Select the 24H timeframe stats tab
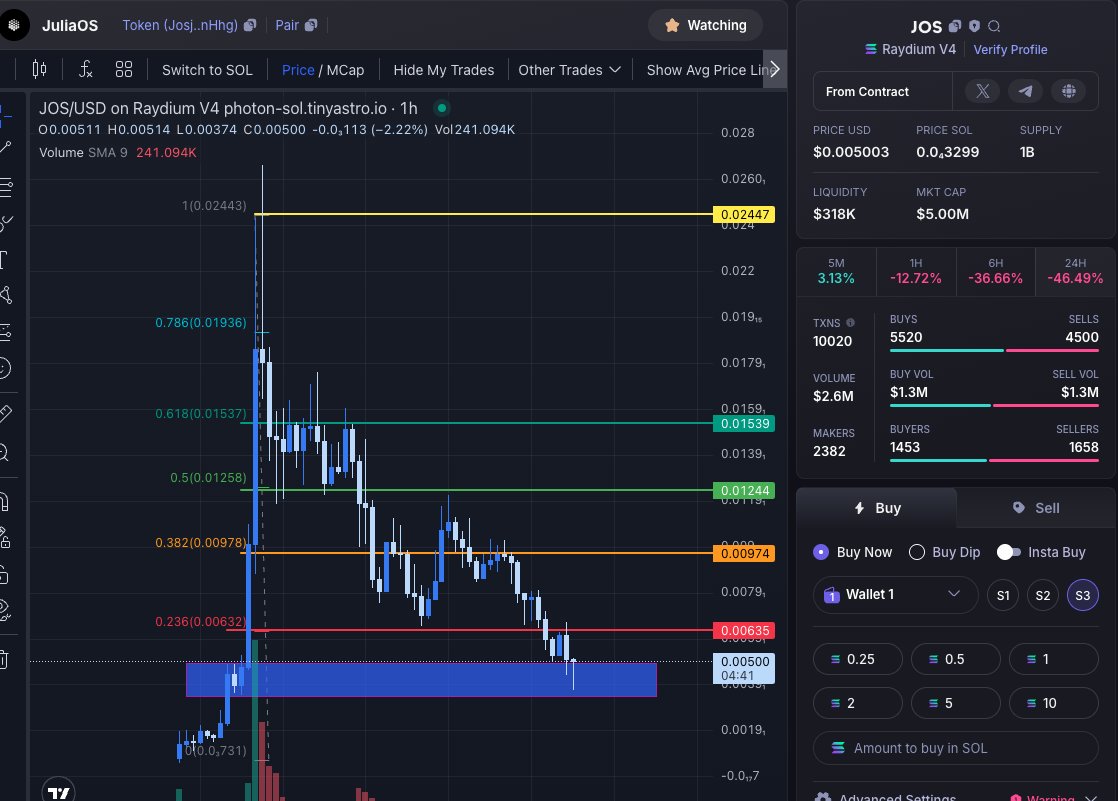Viewport: 1118px width, 801px height. [1075, 271]
